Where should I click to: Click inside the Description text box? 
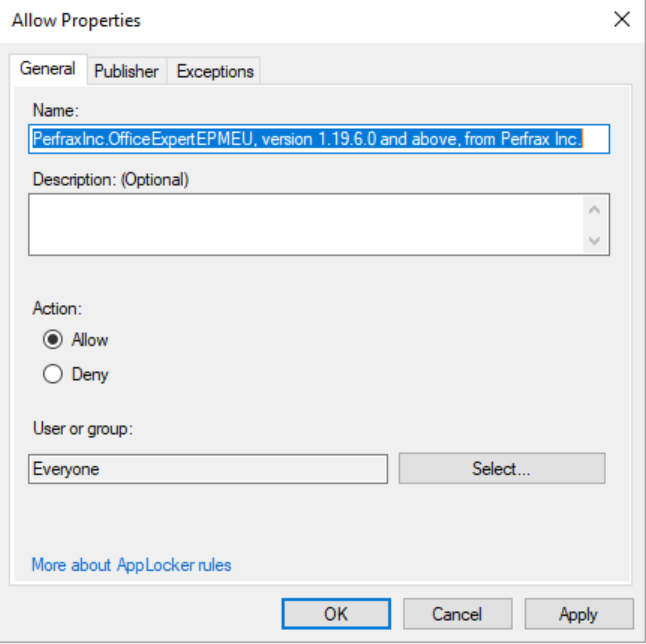tap(305, 224)
